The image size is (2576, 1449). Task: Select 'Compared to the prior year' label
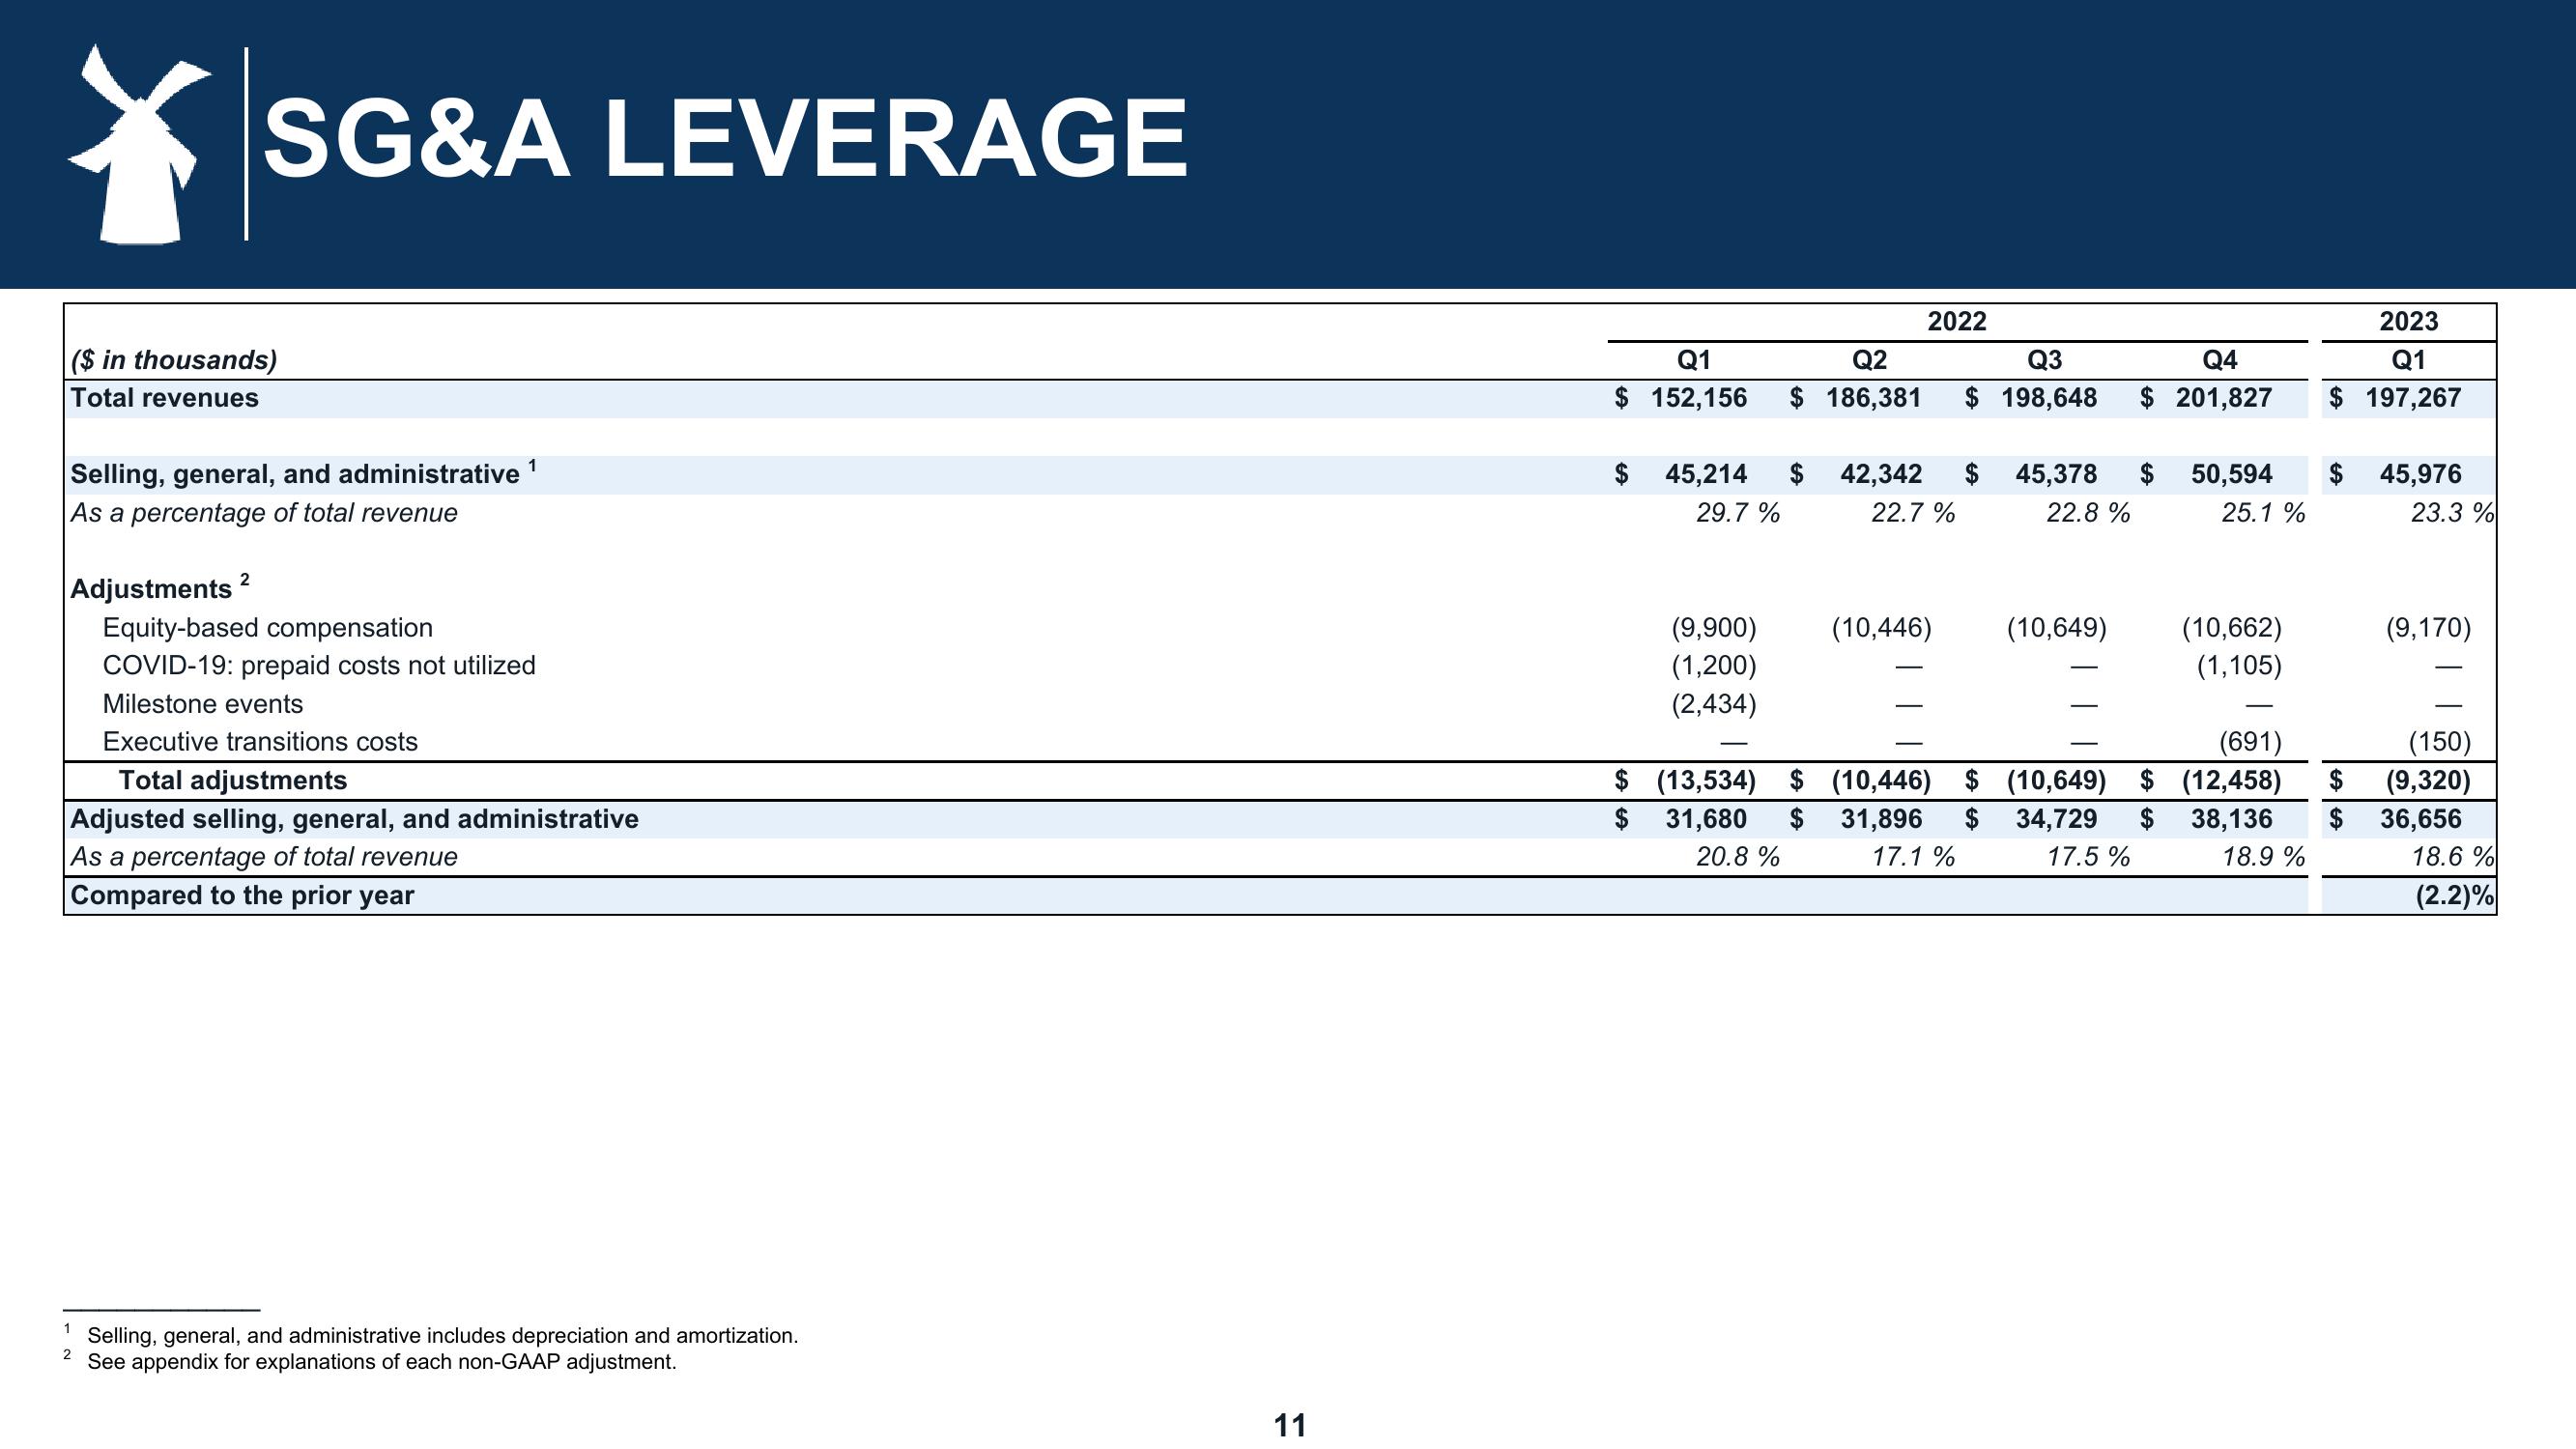click(x=242, y=896)
